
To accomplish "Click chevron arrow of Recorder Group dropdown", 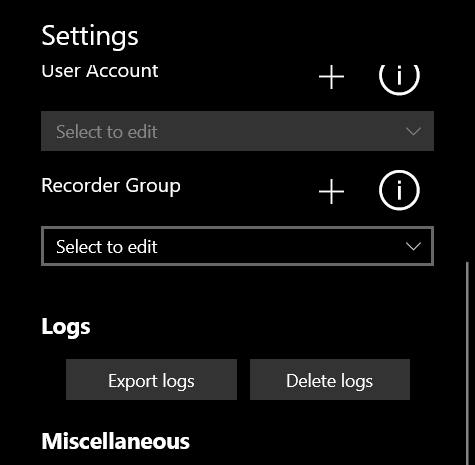I will tap(413, 246).
